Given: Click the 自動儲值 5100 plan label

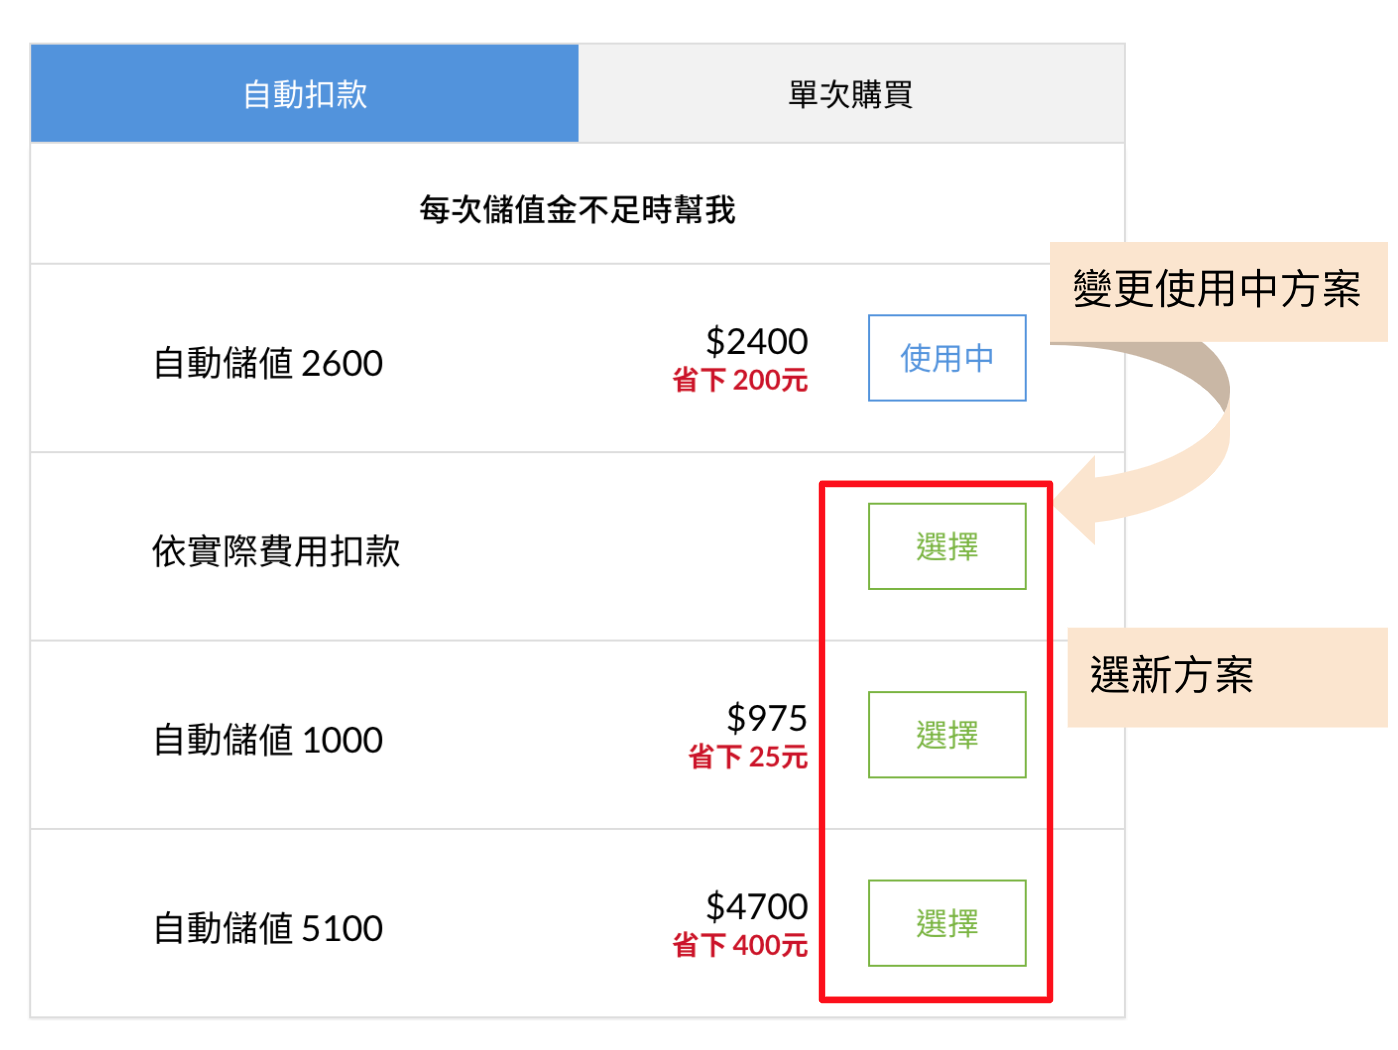Looking at the screenshot, I should point(268,928).
